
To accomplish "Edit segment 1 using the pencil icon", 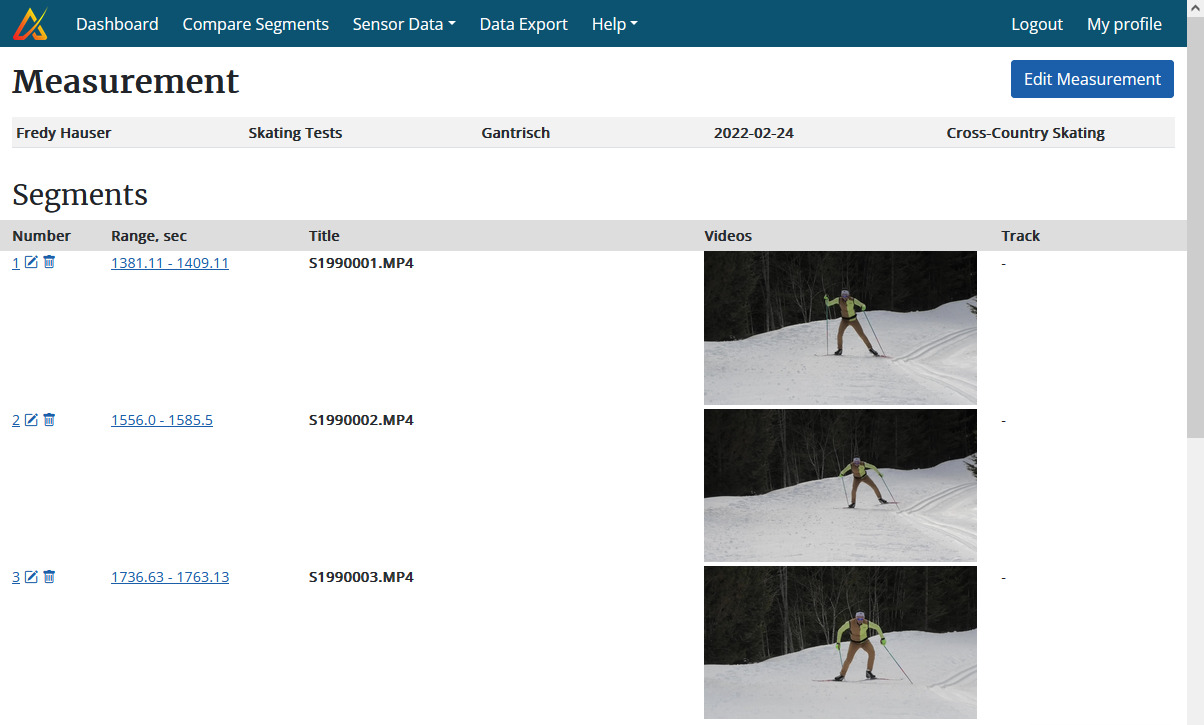I will coord(31,262).
